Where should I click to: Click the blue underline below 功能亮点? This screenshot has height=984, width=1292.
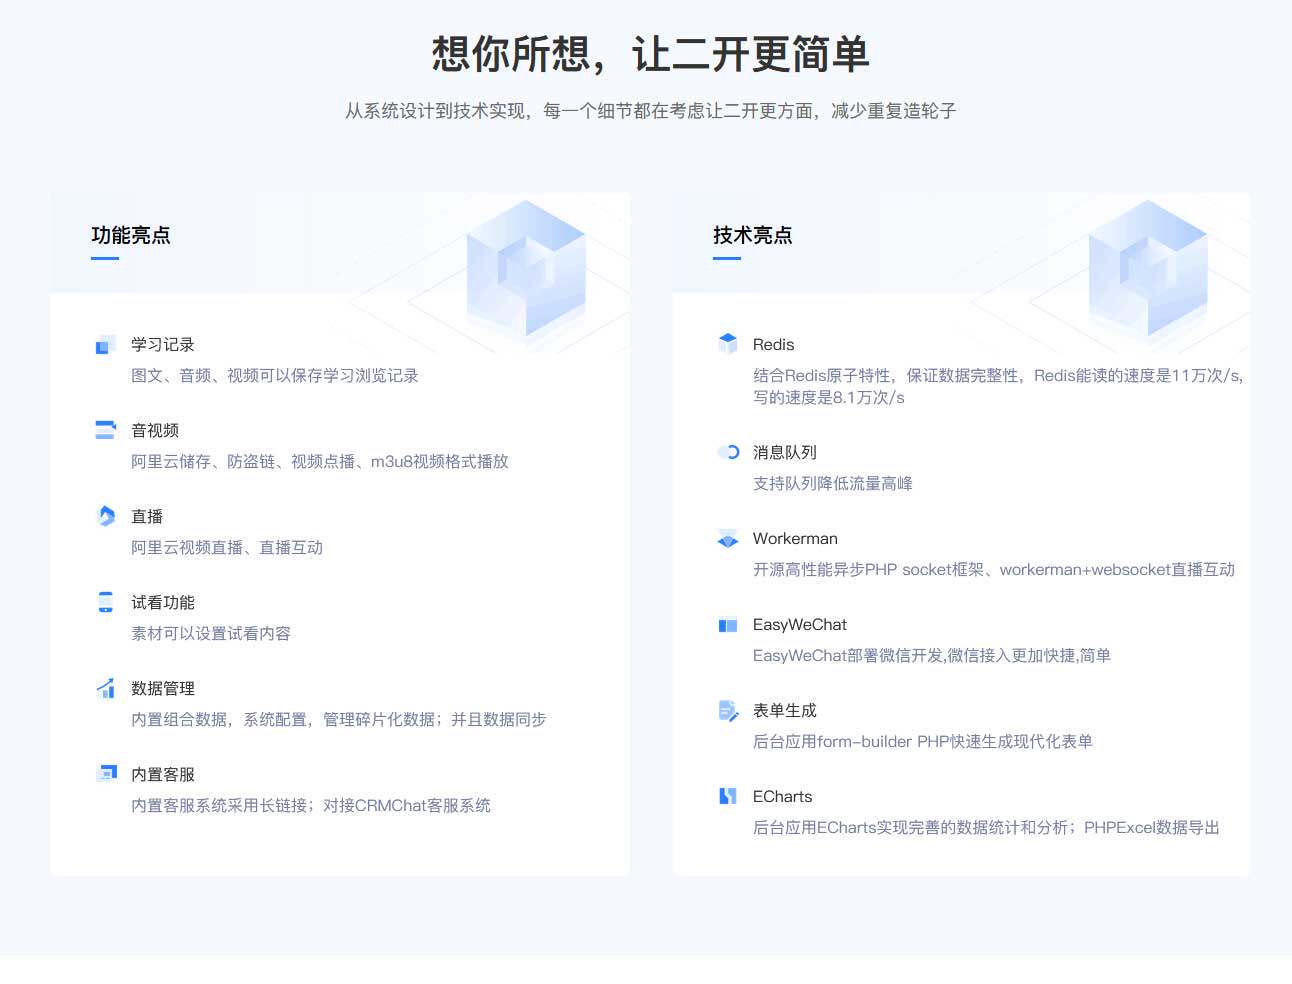tap(104, 260)
